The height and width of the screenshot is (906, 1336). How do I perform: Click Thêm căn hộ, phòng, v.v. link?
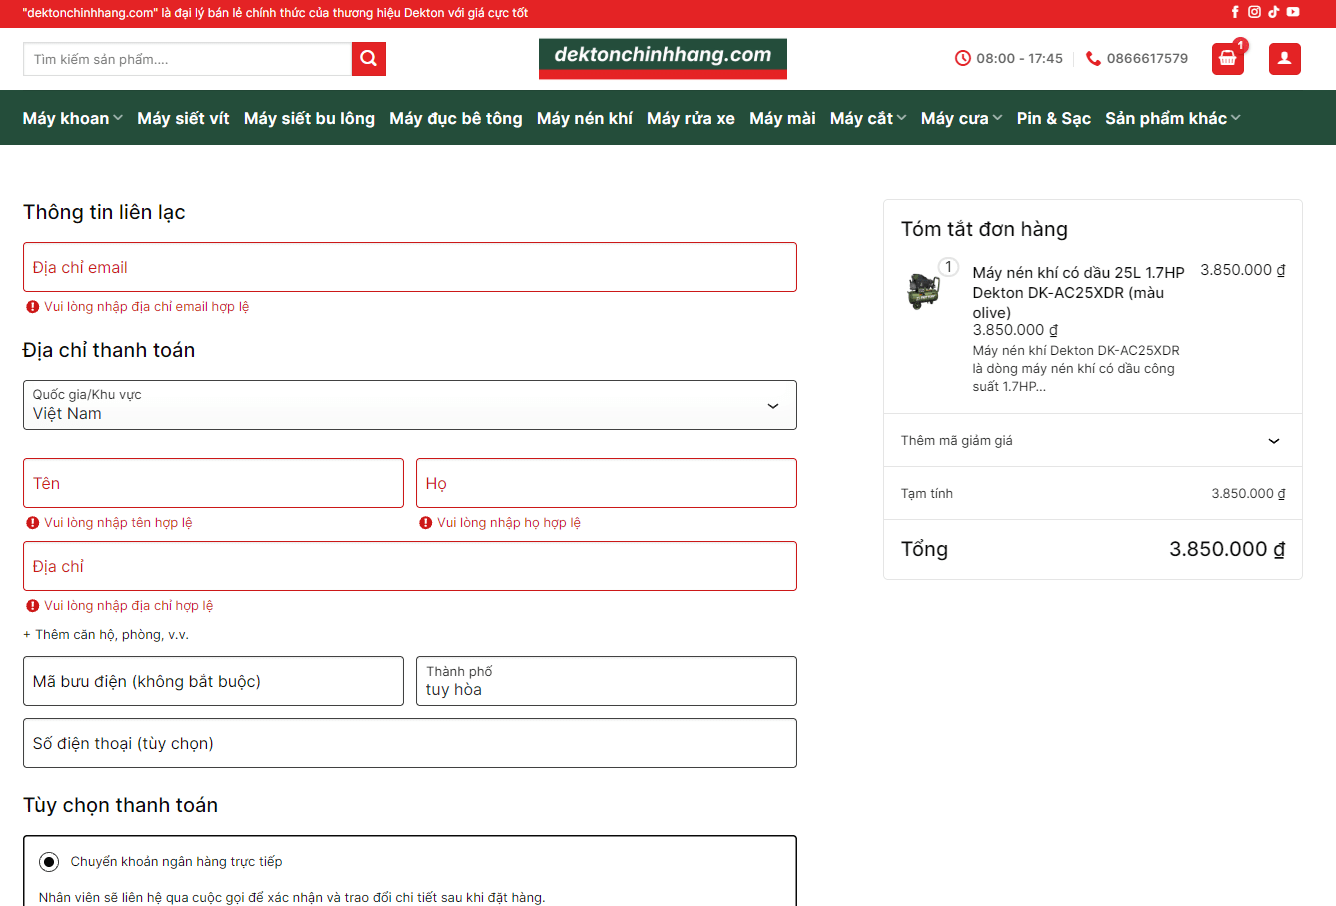pyautogui.click(x=106, y=635)
